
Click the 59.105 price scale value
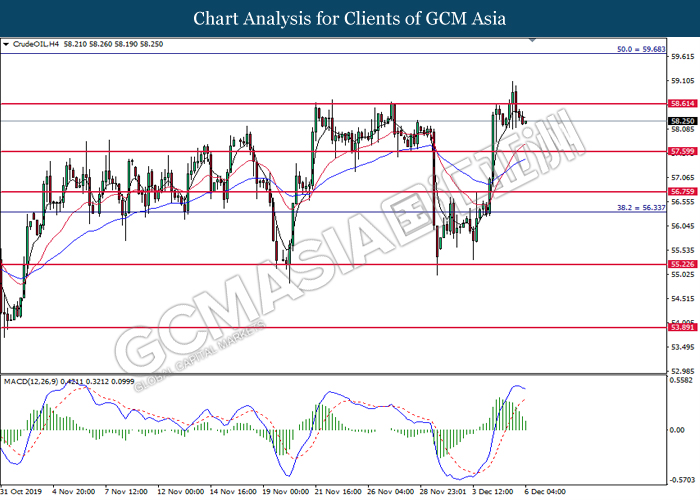(x=683, y=81)
